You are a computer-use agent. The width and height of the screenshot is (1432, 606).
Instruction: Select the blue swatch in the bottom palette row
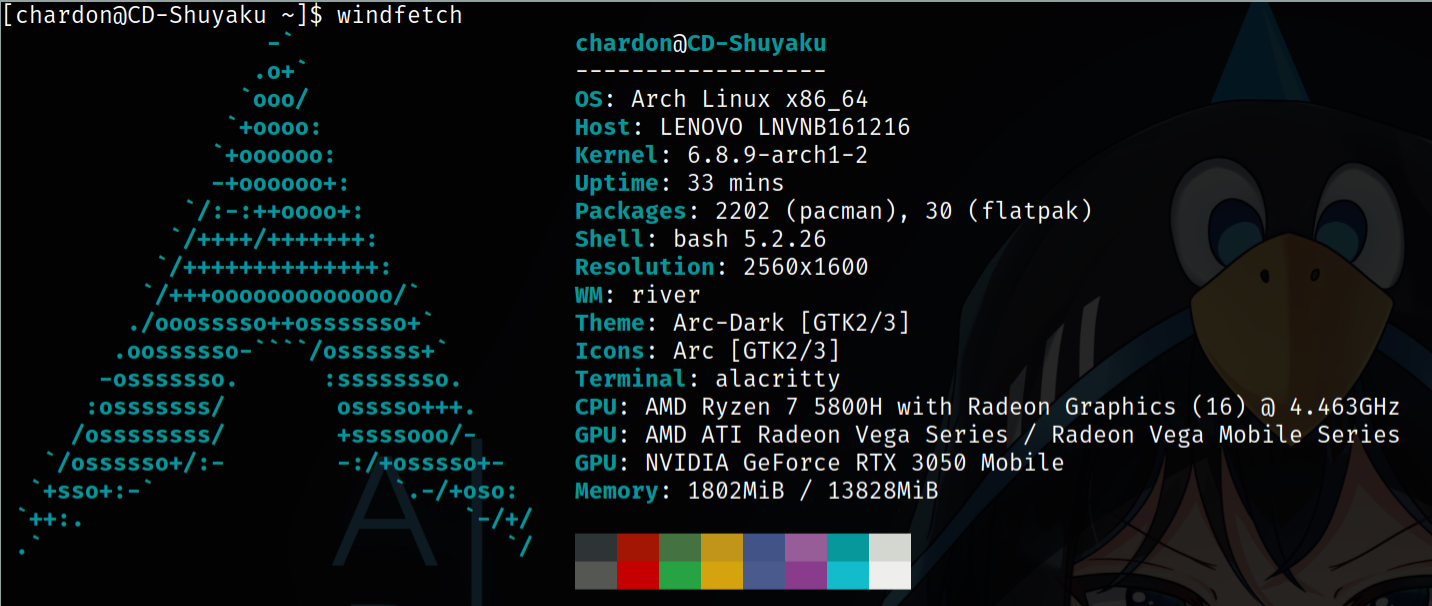tap(764, 575)
